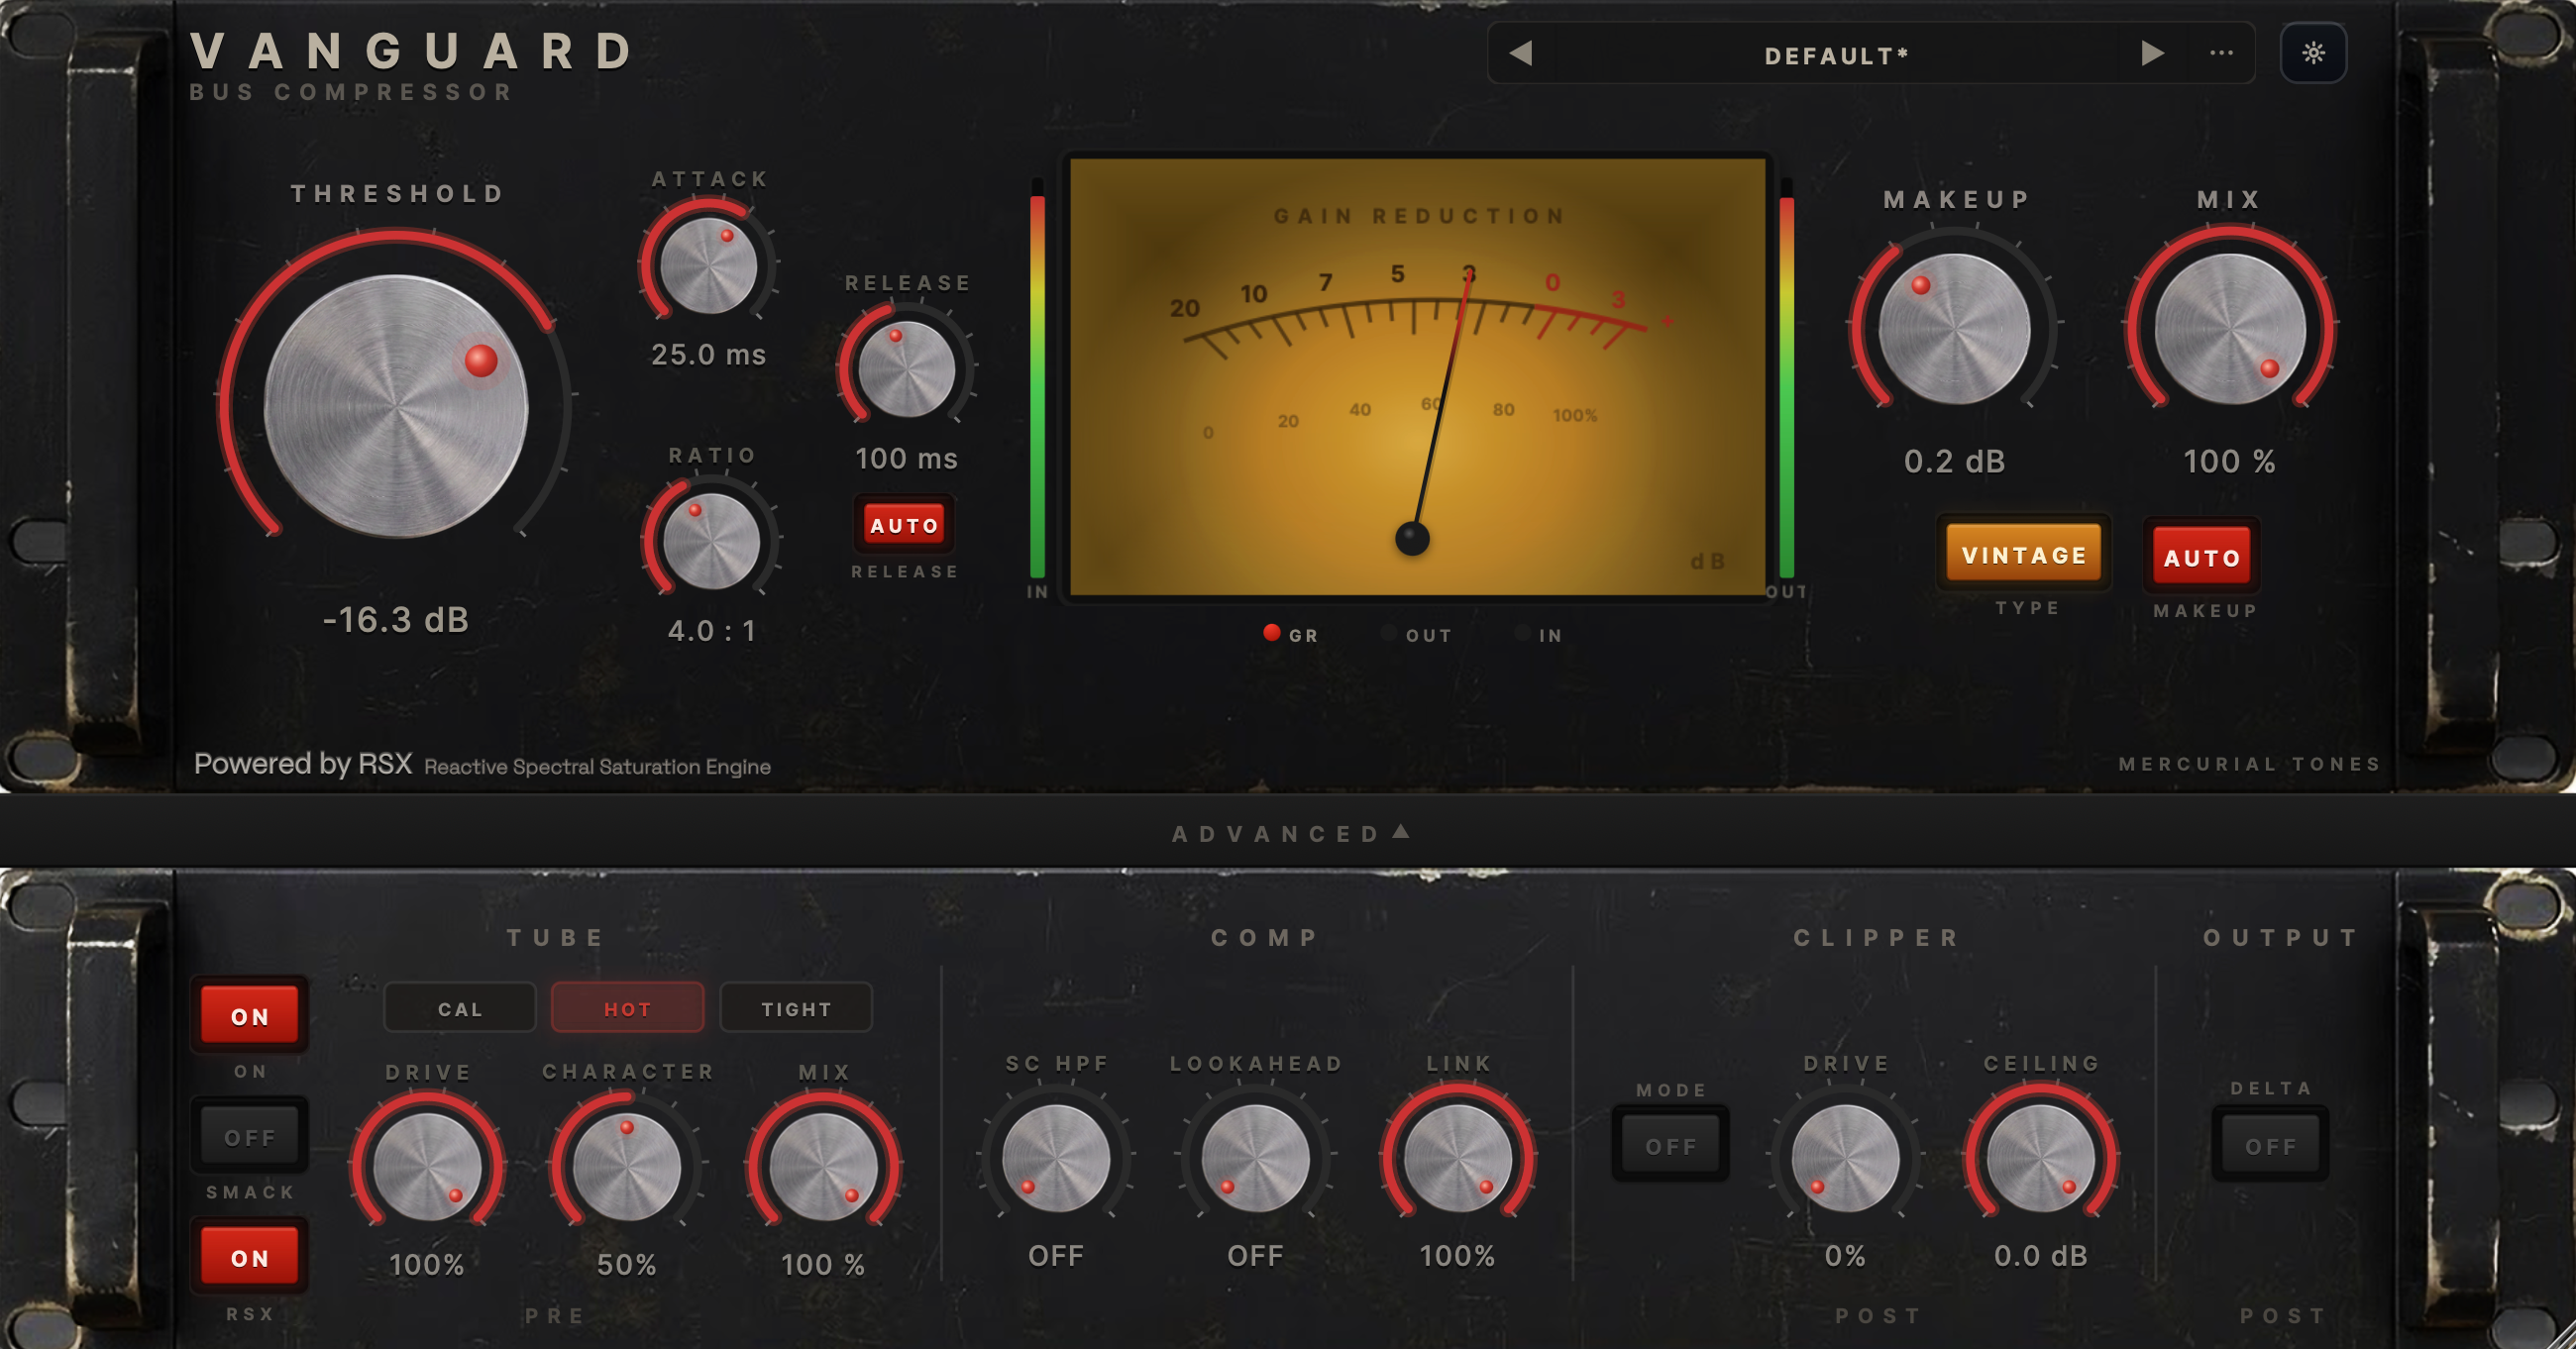Open the DEFAULT* preset name selector
Screen dimensions: 2576x1349
click(1836, 55)
